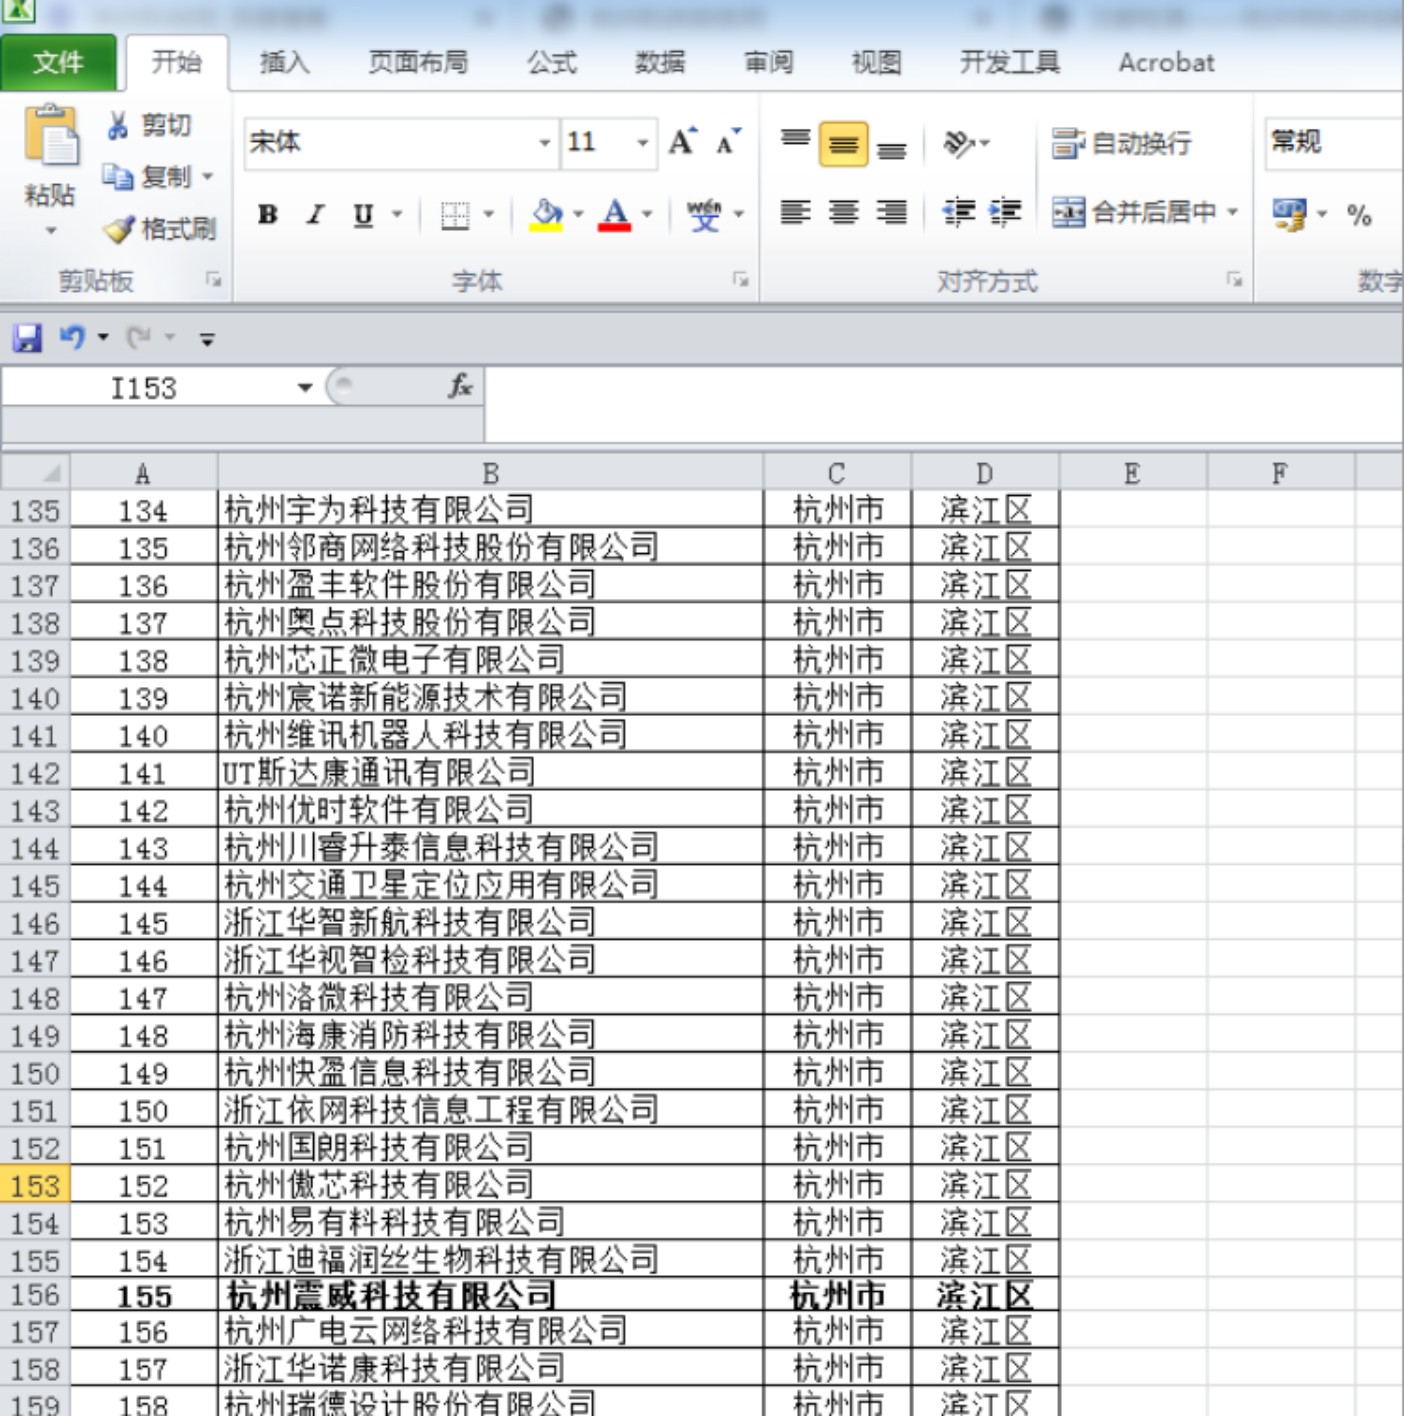Customize quick access toolbar arrow
This screenshot has height=1416, width=1404.
tap(207, 339)
